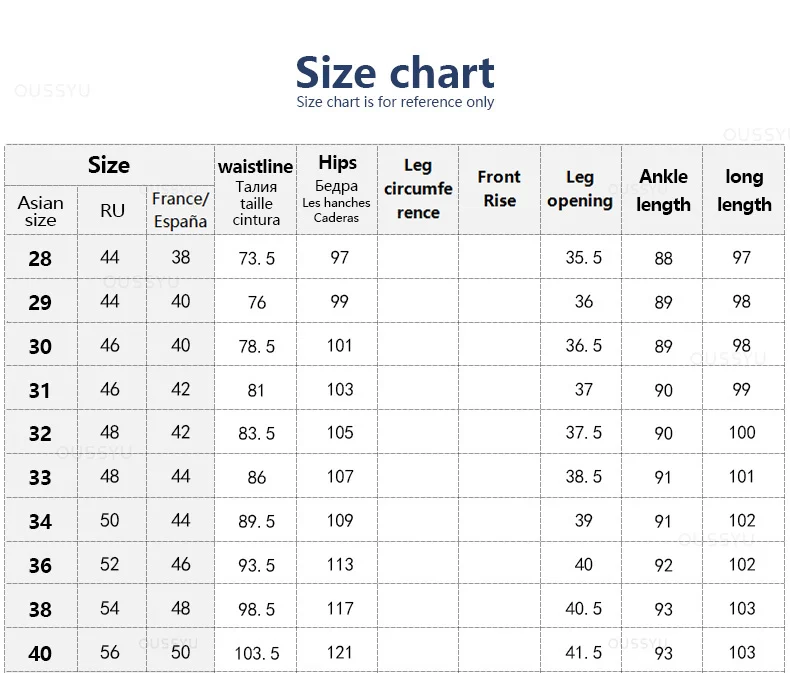Click the merged 'Size' header cell
Viewport: 790px width, 673px height.
(x=109, y=165)
